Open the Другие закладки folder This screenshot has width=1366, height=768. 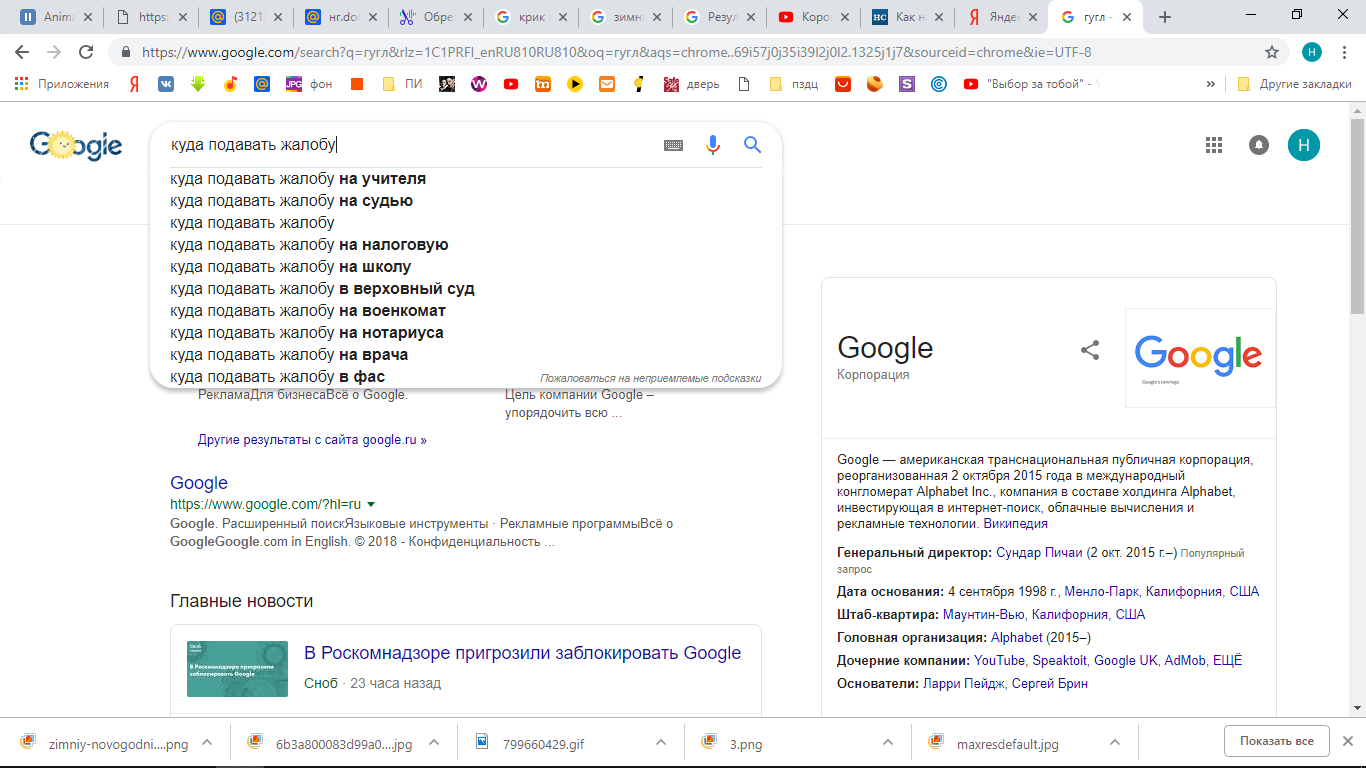coord(1294,84)
